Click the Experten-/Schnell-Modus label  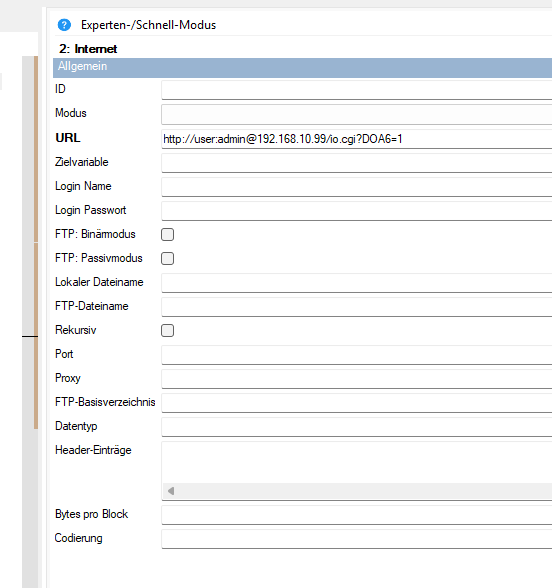tap(148, 25)
